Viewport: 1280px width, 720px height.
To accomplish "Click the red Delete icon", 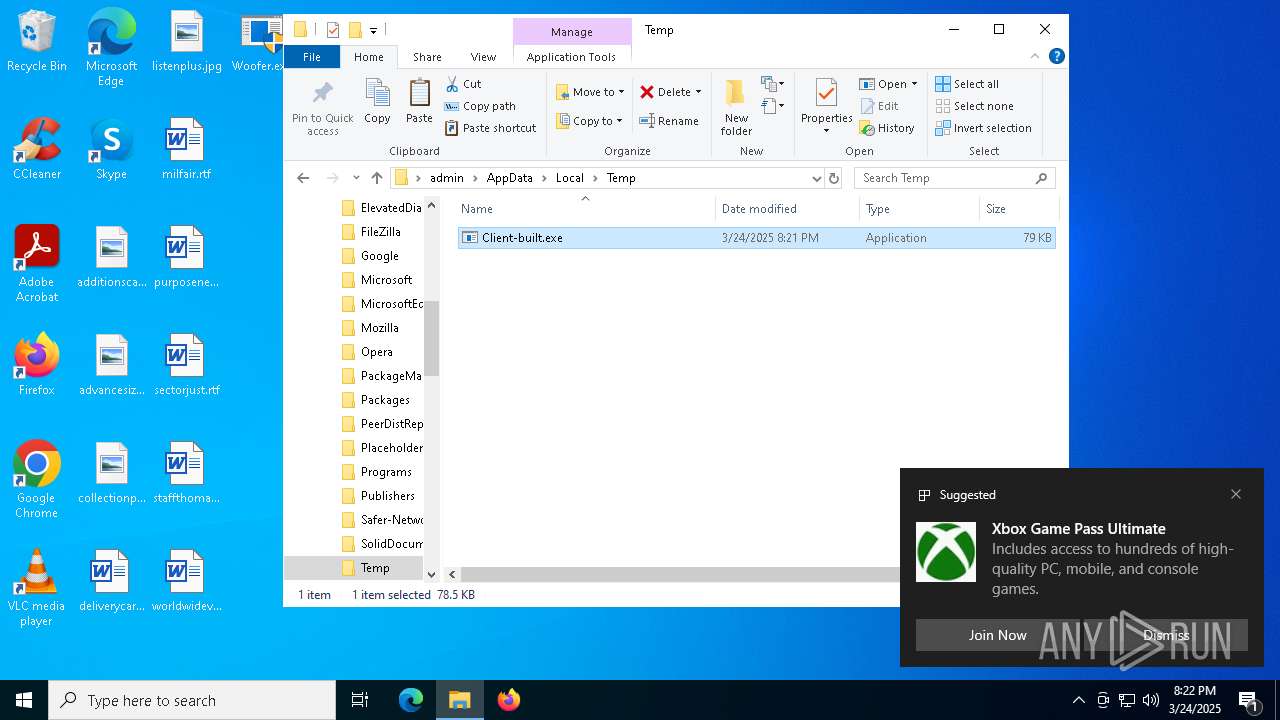I will coord(647,92).
